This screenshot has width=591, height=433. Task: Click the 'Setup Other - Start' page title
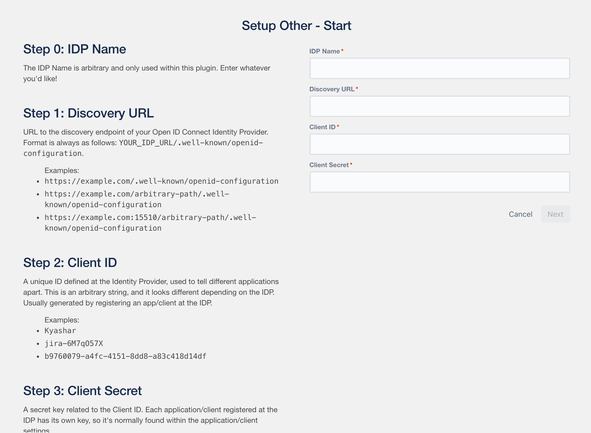(296, 26)
